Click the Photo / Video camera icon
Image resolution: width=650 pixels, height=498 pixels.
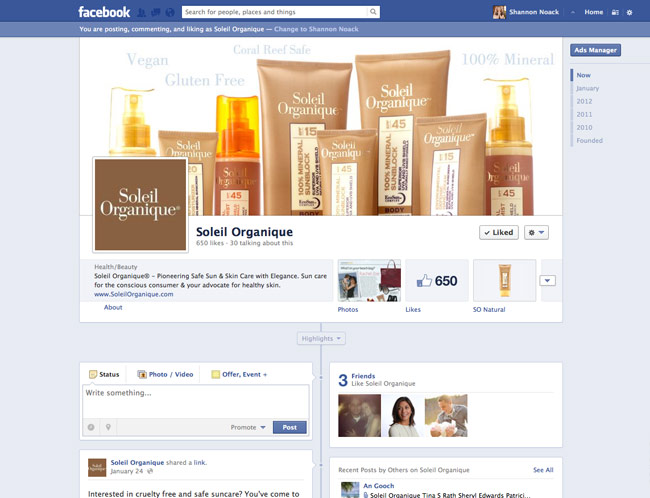142,374
